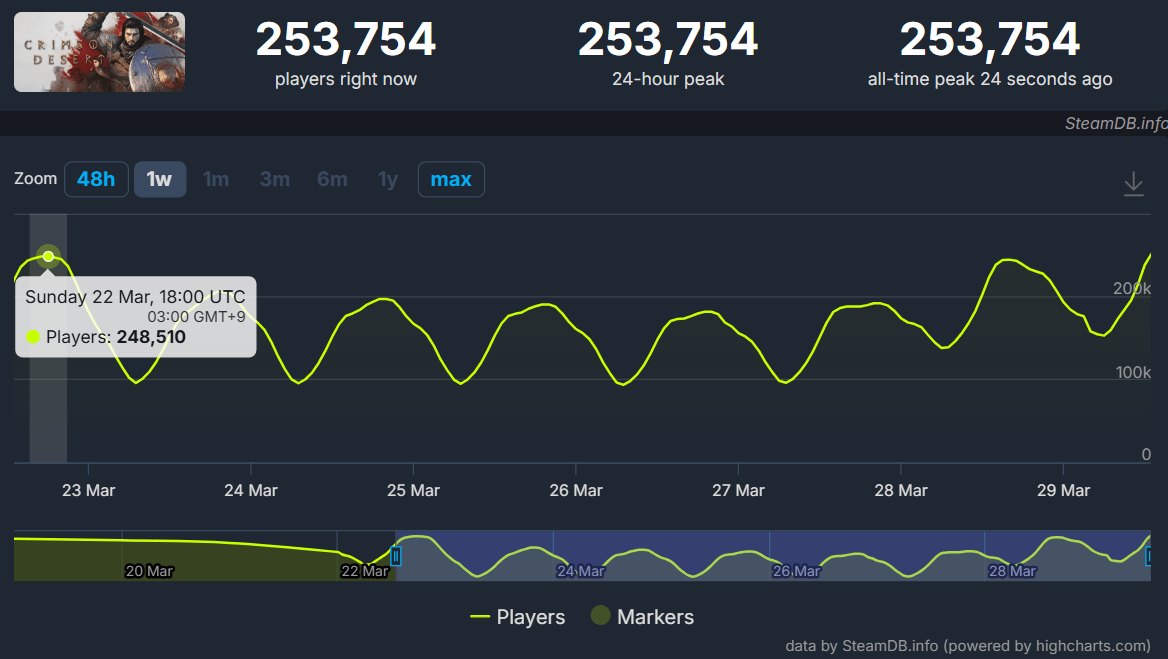Click the Crimson Desert game thumbnail

tap(99, 52)
